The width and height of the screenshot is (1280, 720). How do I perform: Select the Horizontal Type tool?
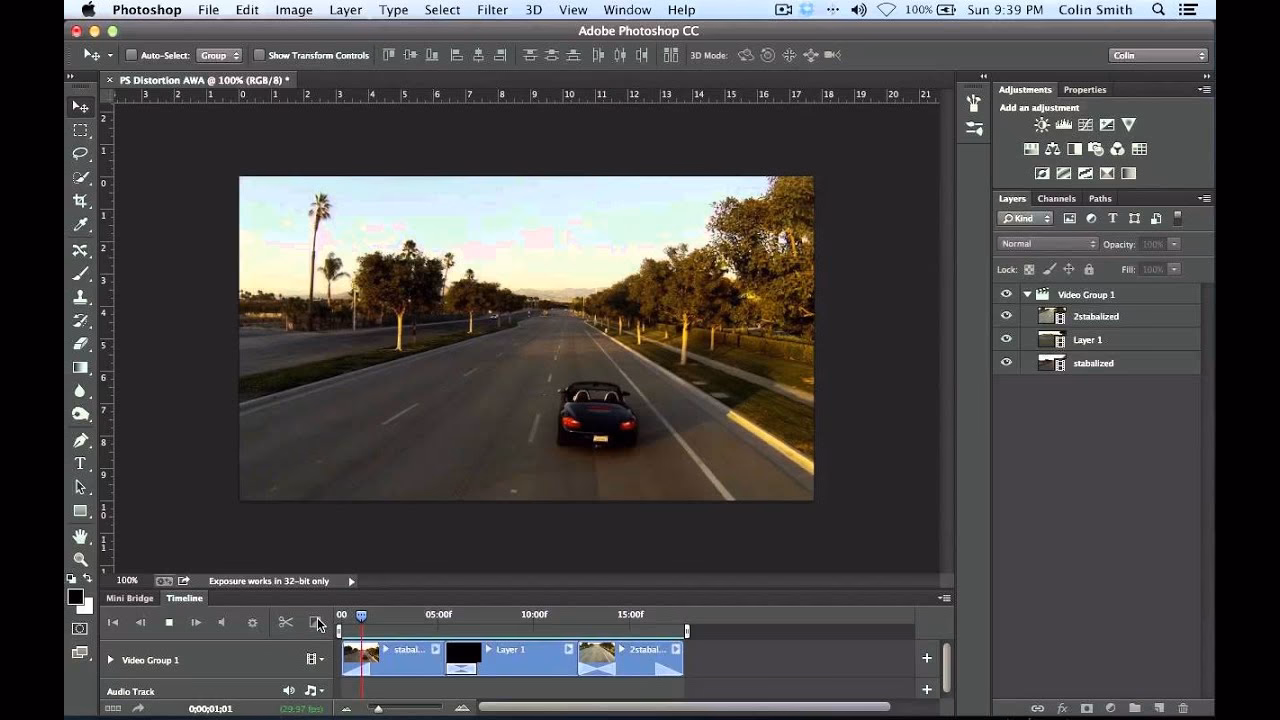tap(81, 463)
